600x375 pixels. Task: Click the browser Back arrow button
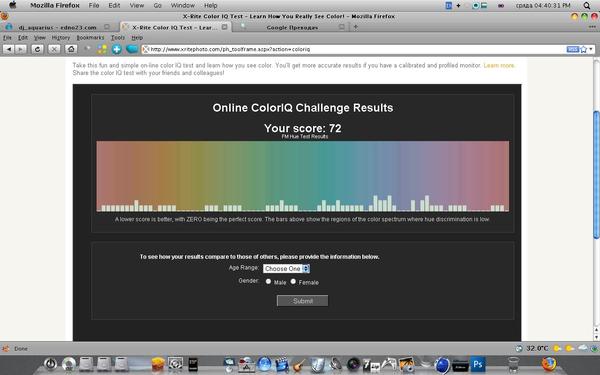[8, 49]
